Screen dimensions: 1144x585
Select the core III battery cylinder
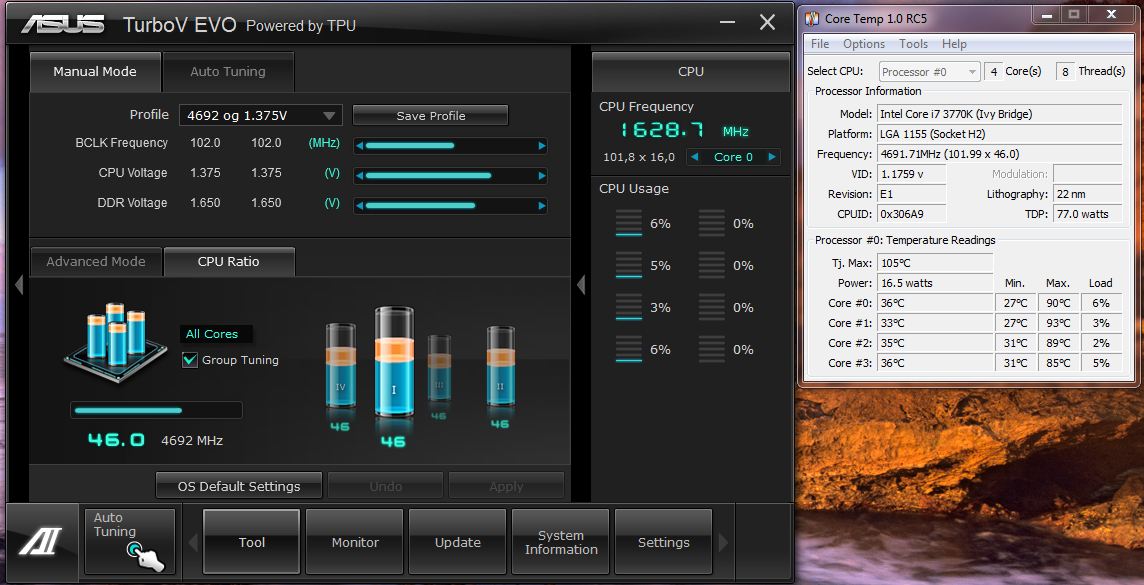click(438, 368)
